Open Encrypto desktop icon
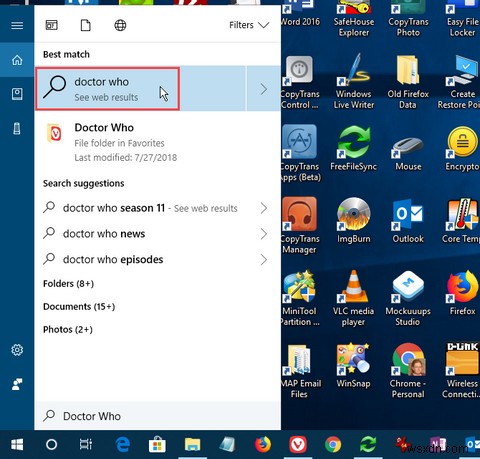This screenshot has height=459, width=480. pos(462,149)
